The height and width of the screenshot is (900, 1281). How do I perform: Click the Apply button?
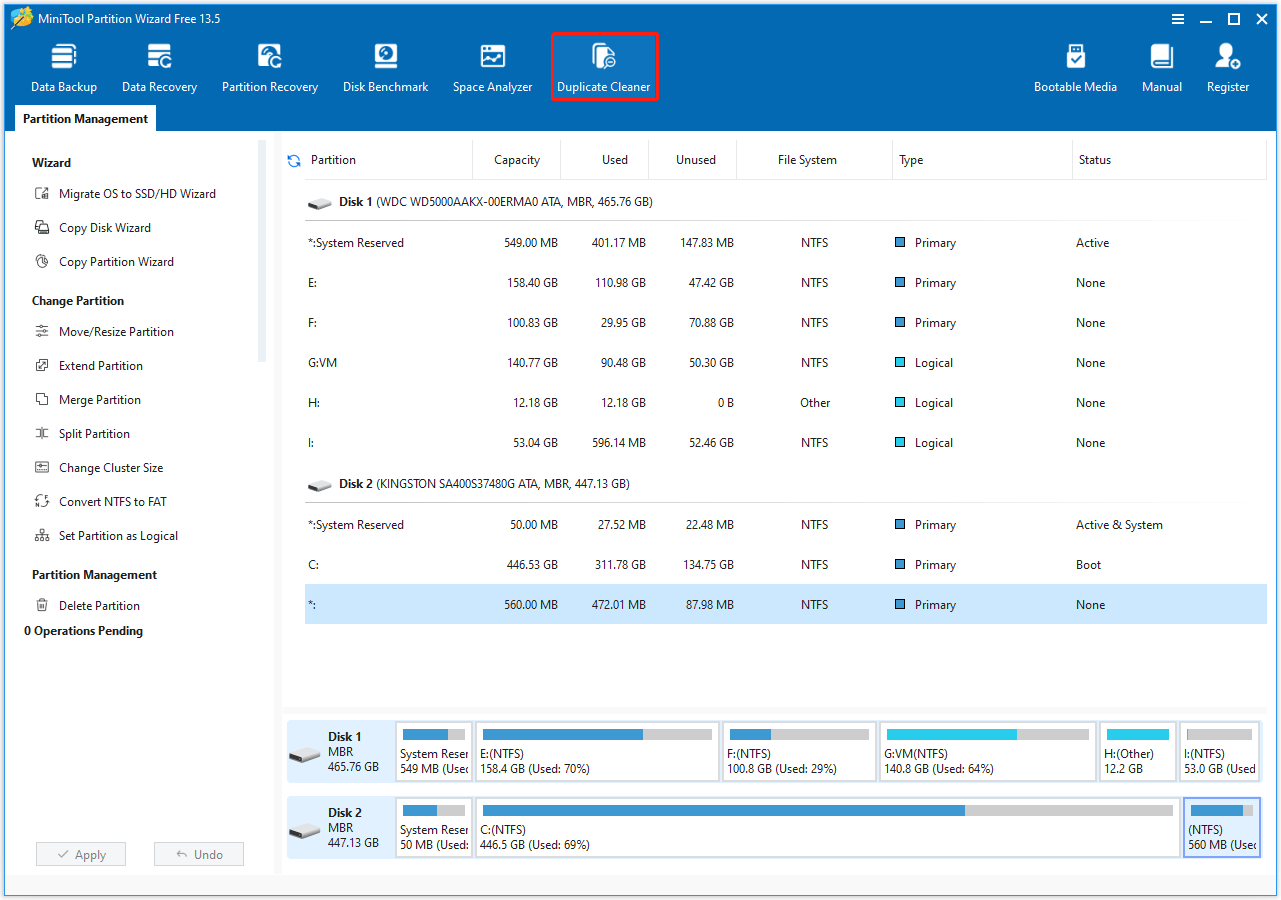click(80, 853)
